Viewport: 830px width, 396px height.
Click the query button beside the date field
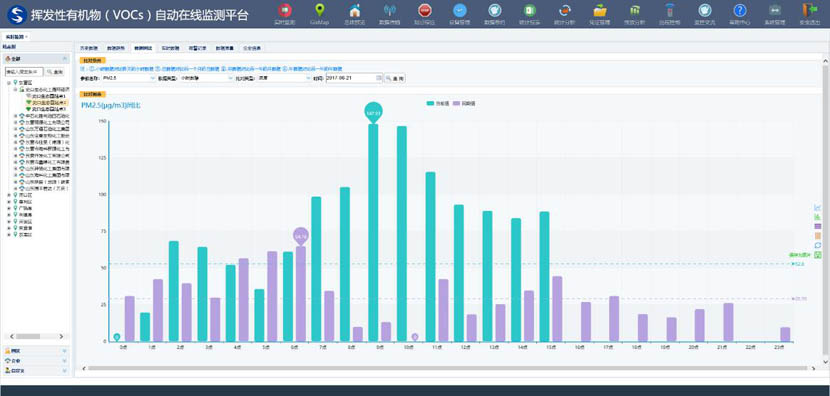[x=395, y=78]
